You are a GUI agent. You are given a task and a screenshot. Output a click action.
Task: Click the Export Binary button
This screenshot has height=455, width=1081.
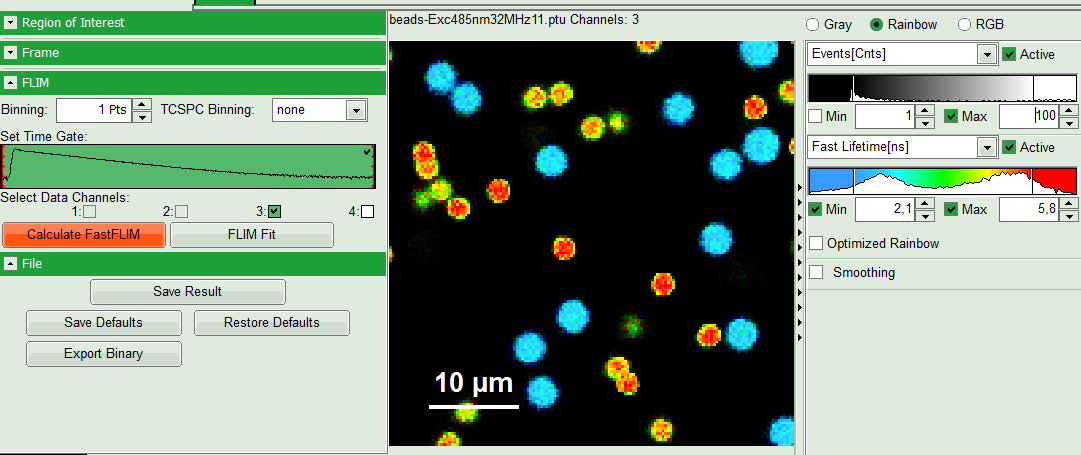tap(104, 354)
